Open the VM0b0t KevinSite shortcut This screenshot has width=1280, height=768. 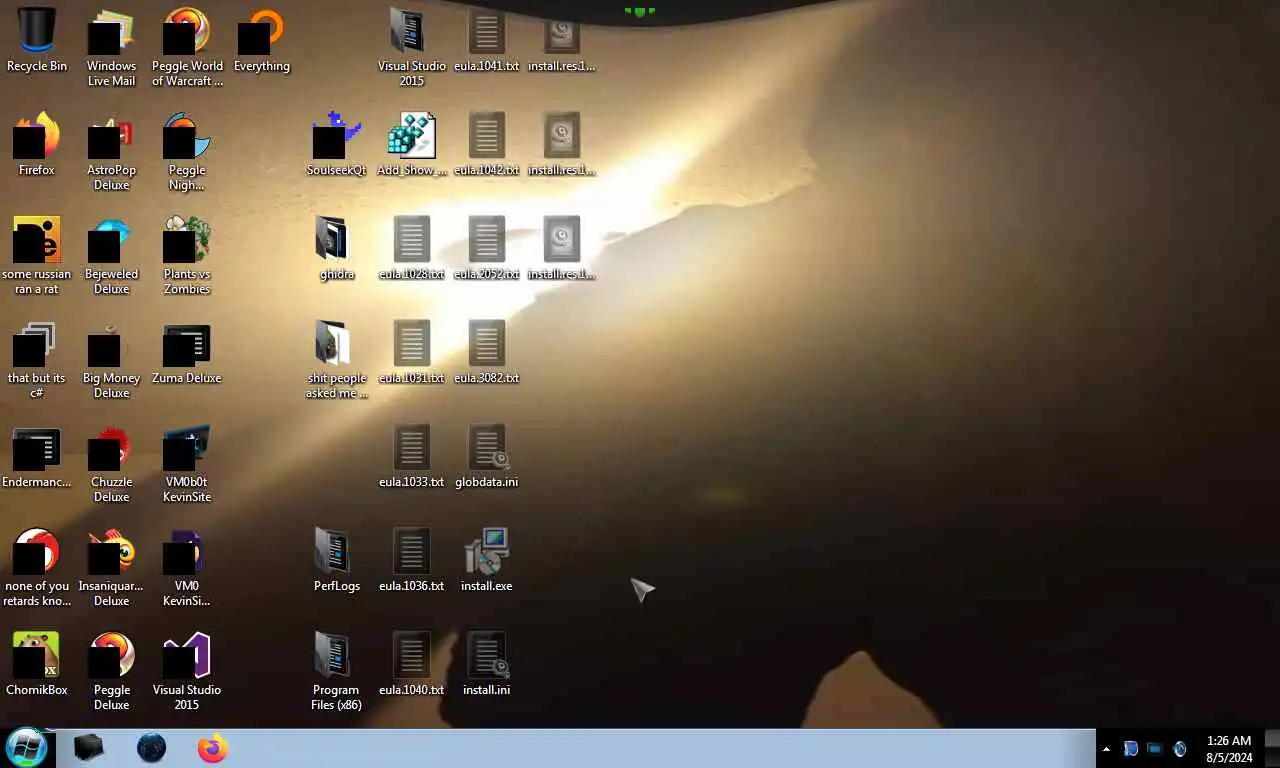(x=187, y=463)
